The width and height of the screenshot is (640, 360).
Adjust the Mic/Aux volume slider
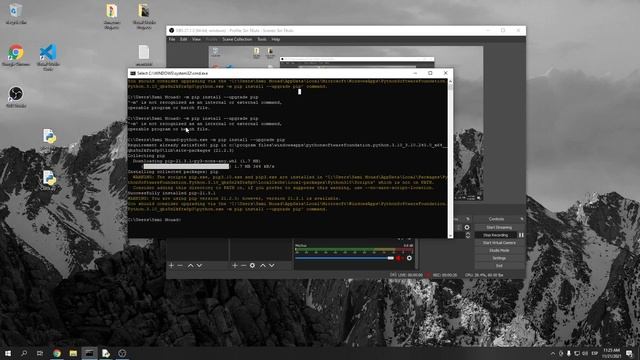tap(344, 258)
